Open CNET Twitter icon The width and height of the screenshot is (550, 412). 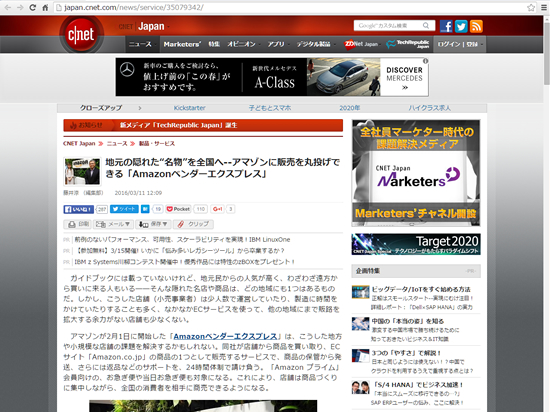[x=461, y=26]
